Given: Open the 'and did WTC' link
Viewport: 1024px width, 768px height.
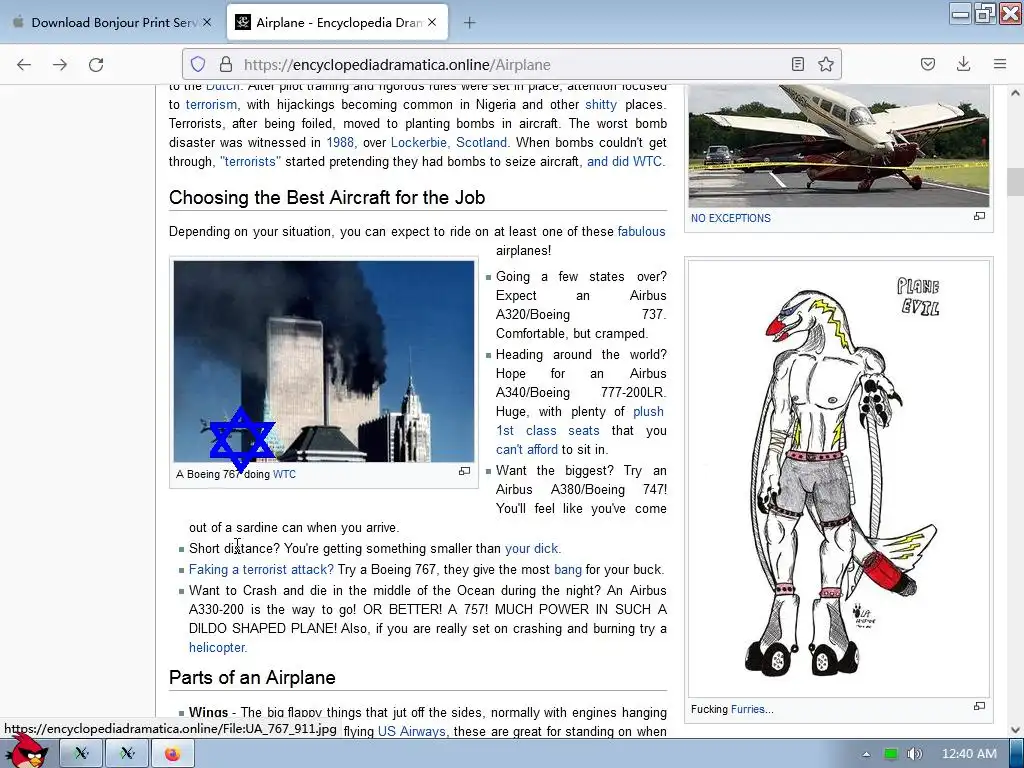Looking at the screenshot, I should [x=626, y=161].
